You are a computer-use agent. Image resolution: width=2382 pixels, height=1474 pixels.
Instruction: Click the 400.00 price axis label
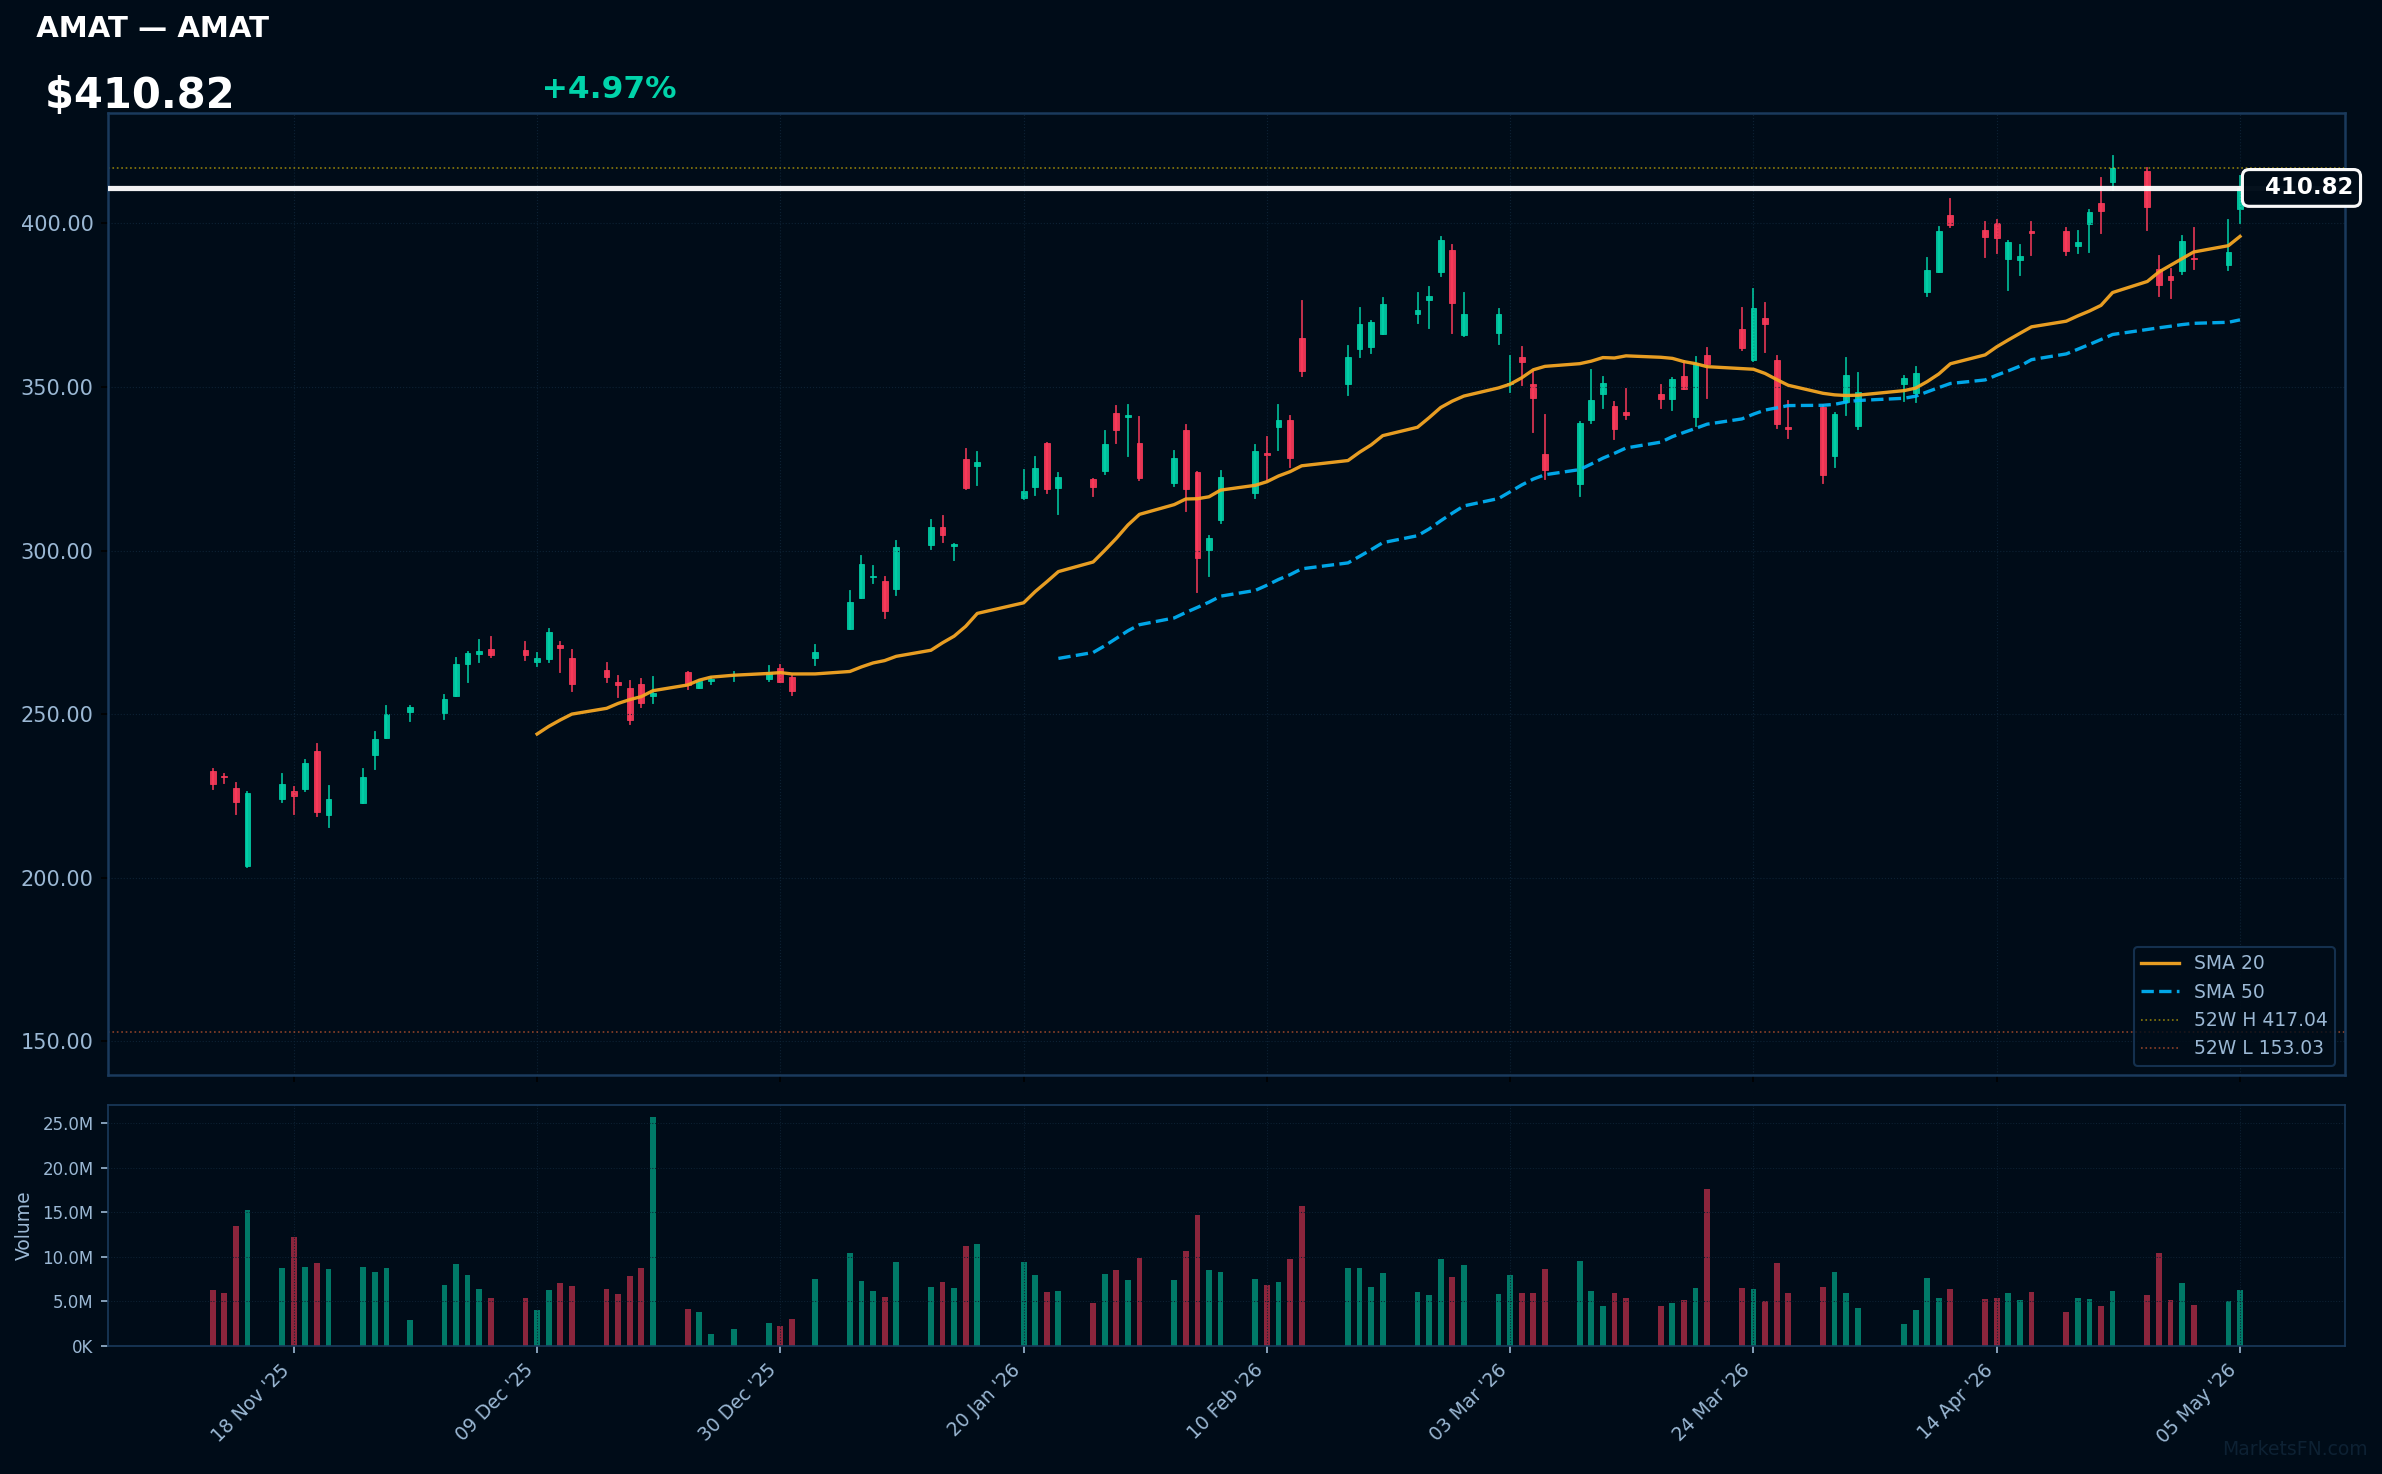tap(57, 224)
